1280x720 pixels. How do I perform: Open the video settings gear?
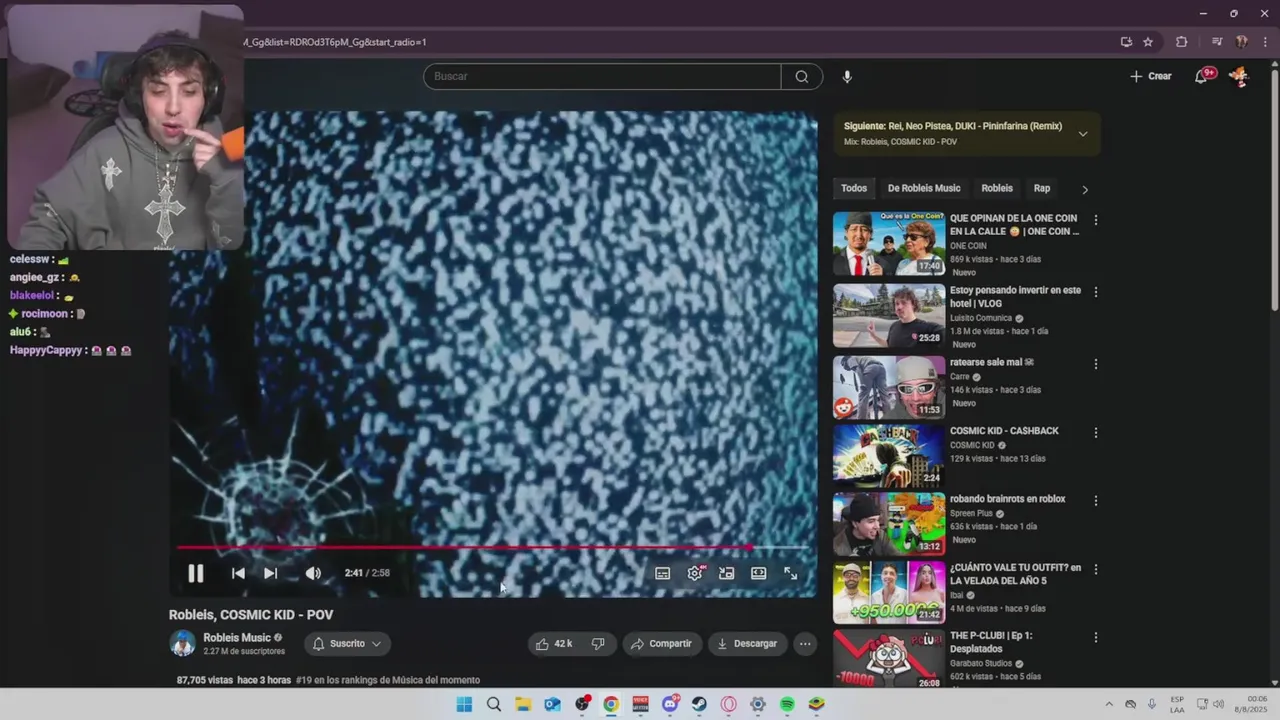tap(695, 573)
